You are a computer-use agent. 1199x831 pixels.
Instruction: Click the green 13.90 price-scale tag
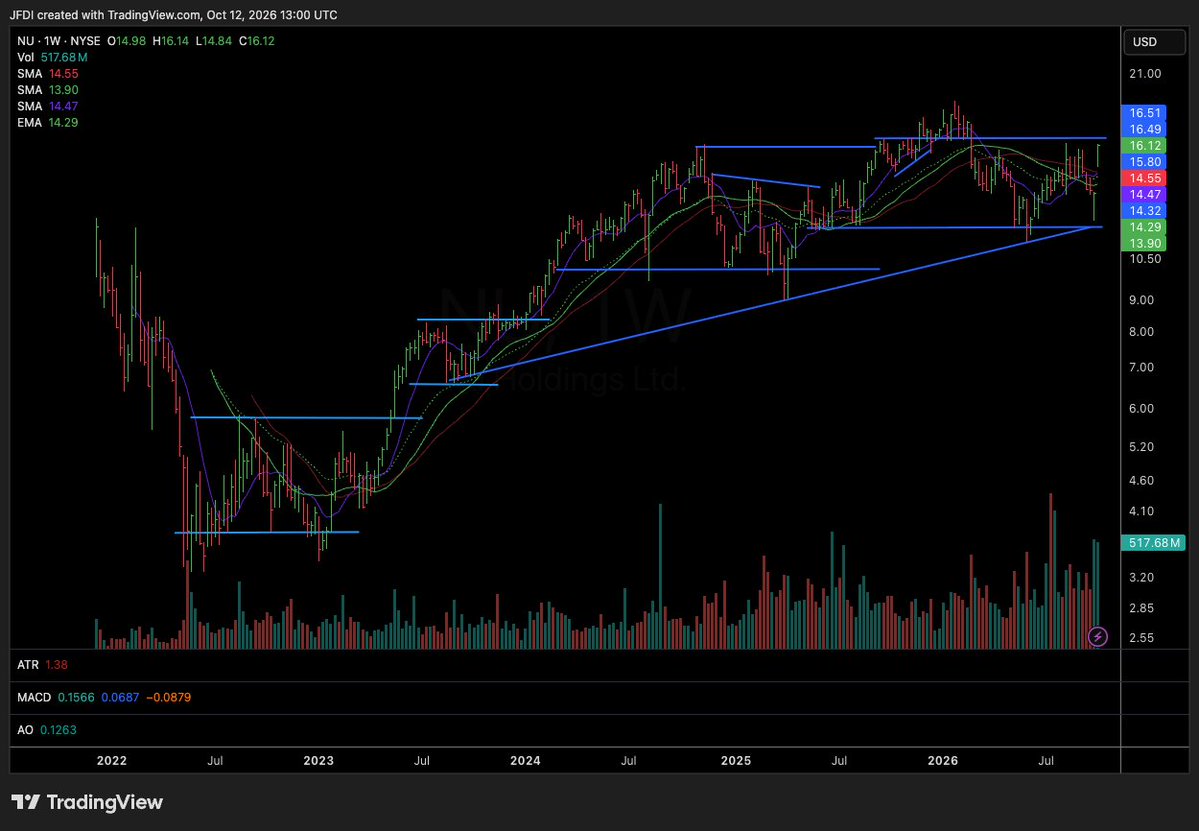point(1144,243)
